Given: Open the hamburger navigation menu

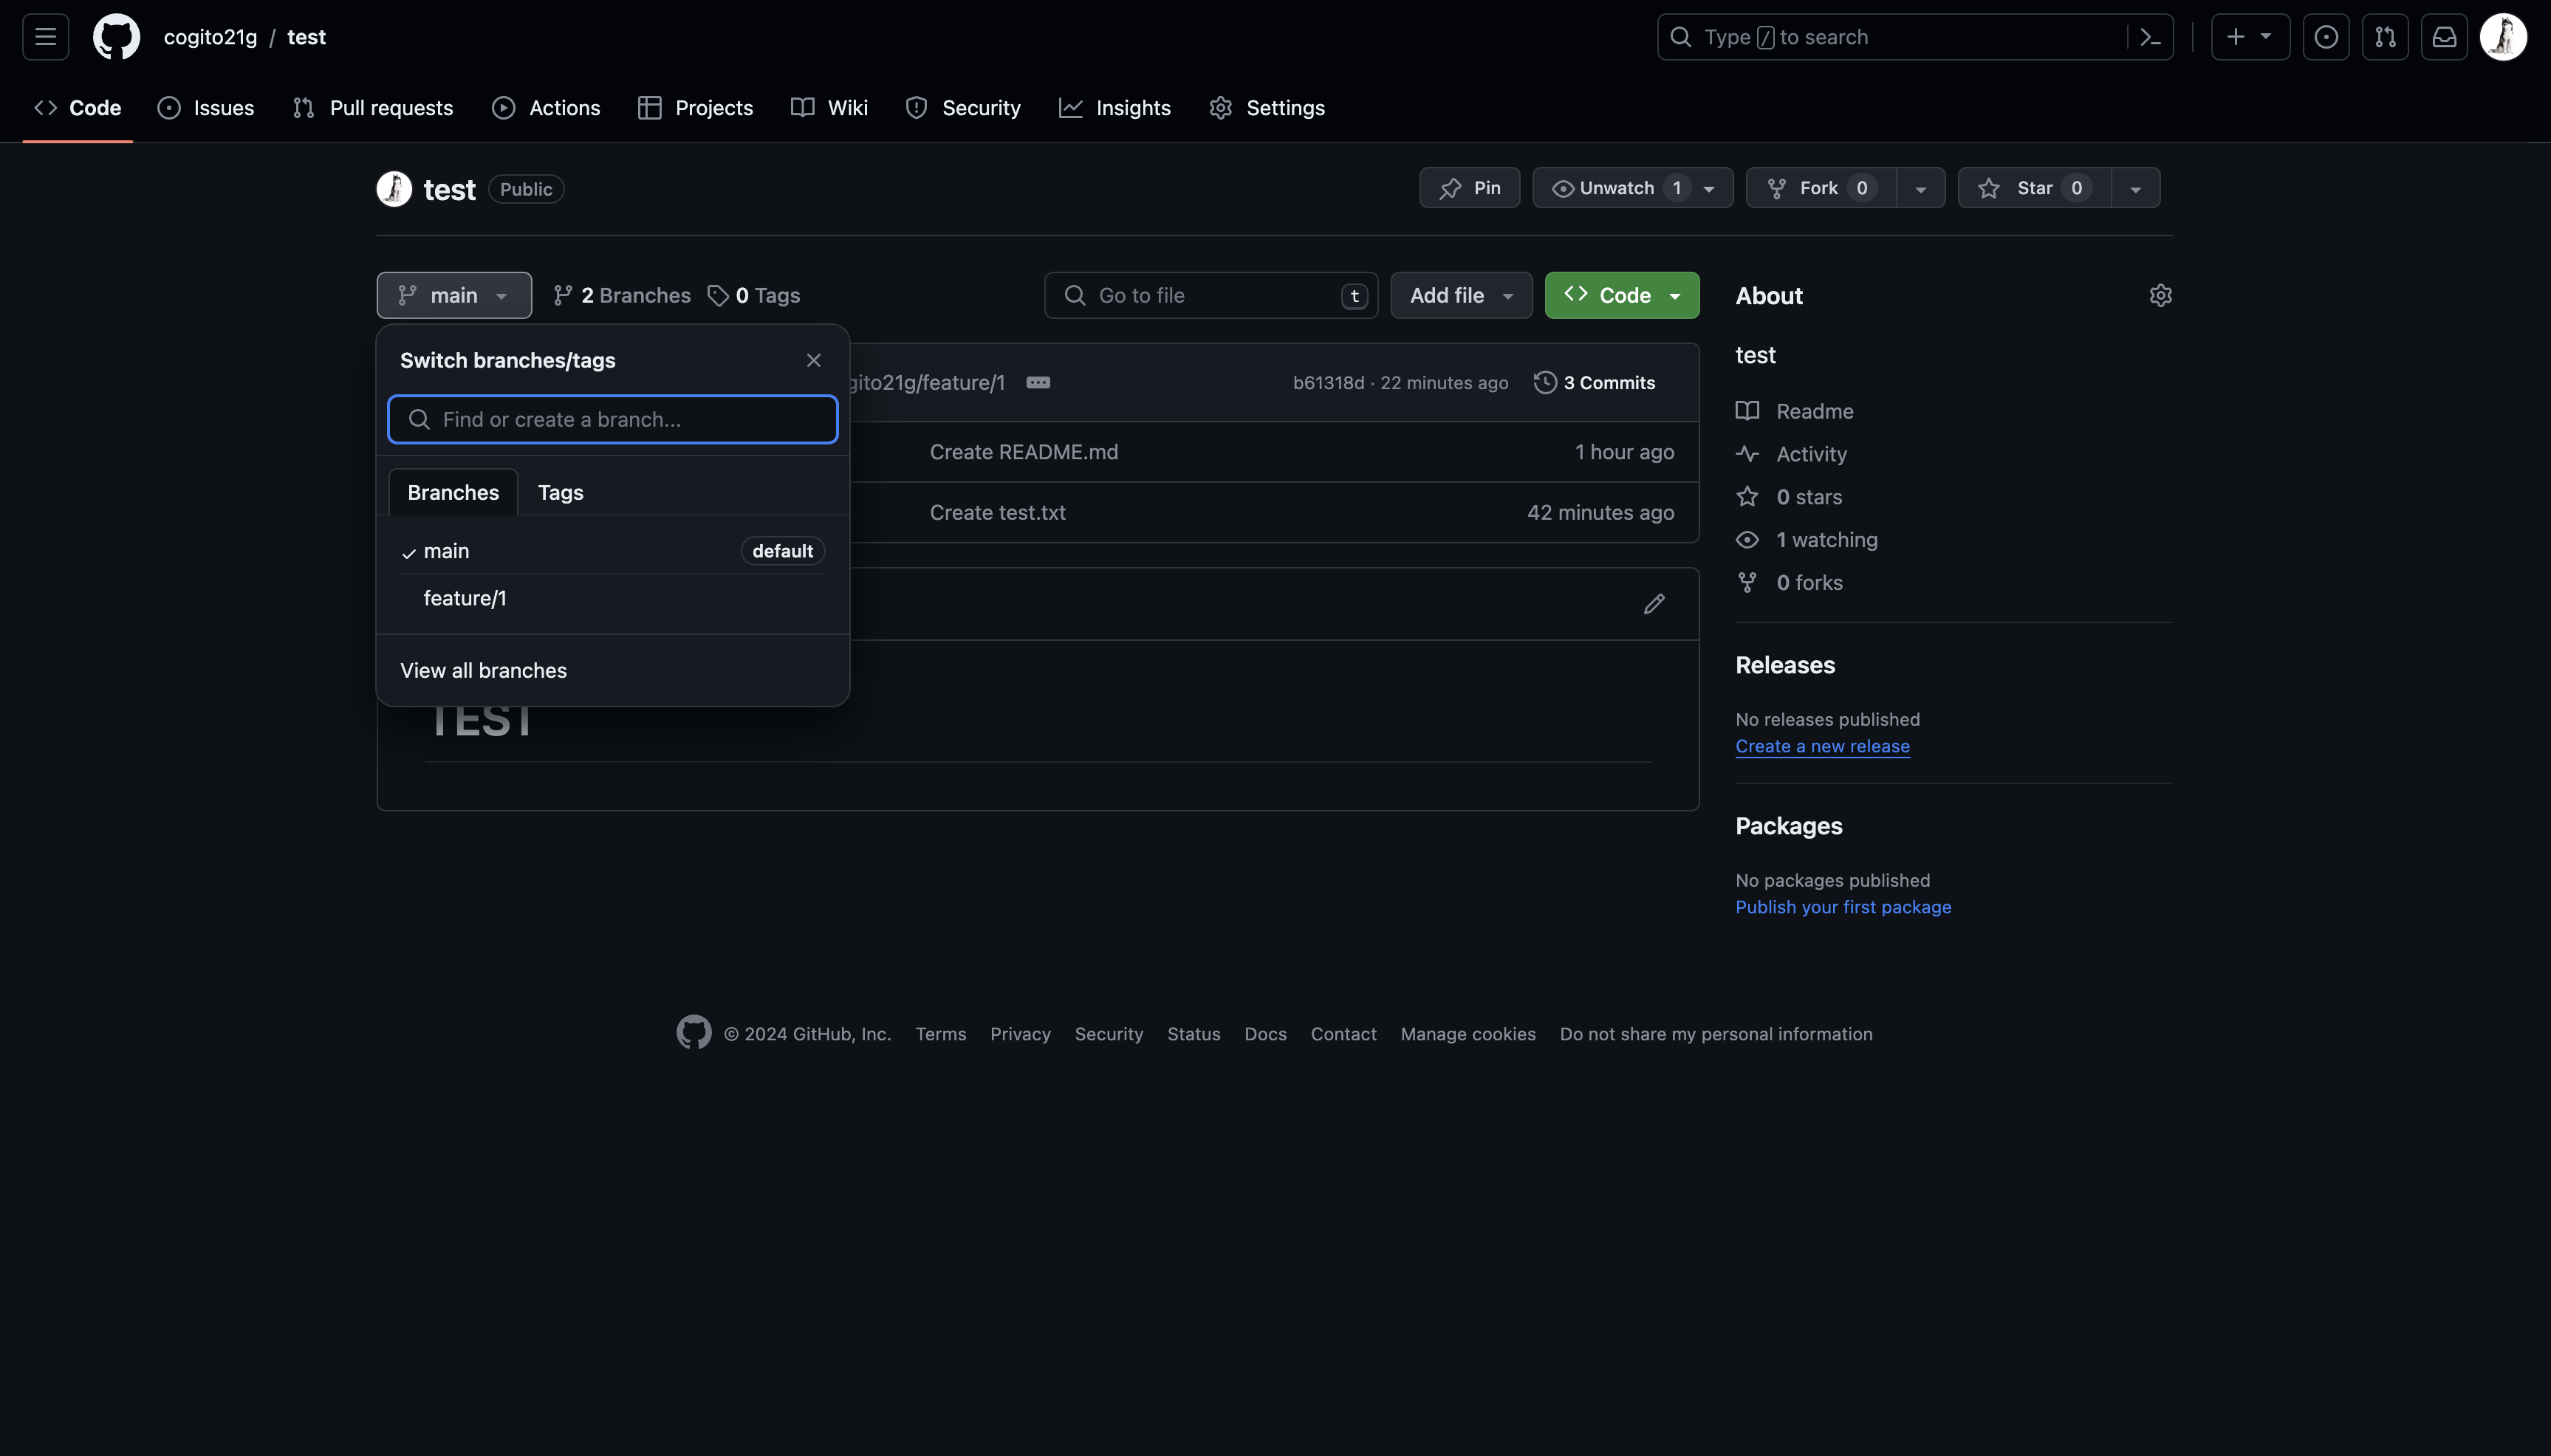Looking at the screenshot, I should [x=45, y=37].
